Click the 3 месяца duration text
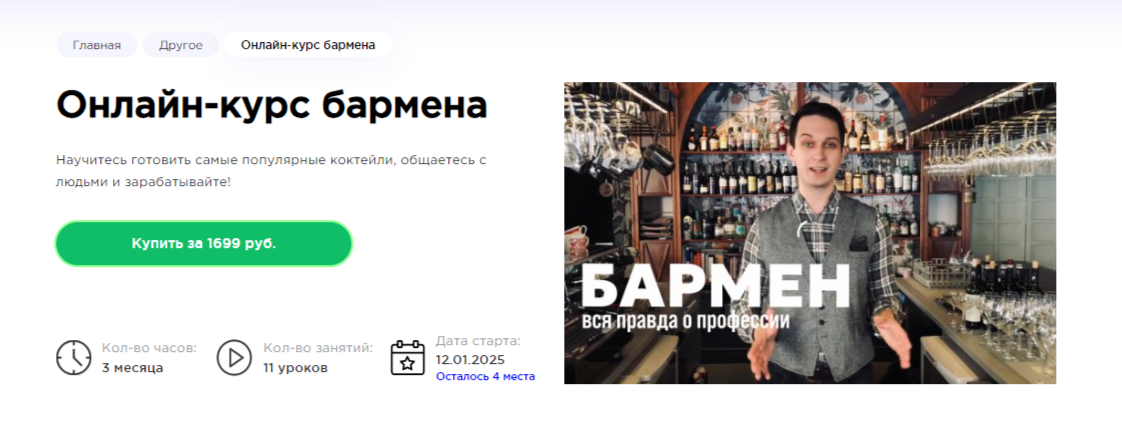The image size is (1122, 424). click(132, 368)
